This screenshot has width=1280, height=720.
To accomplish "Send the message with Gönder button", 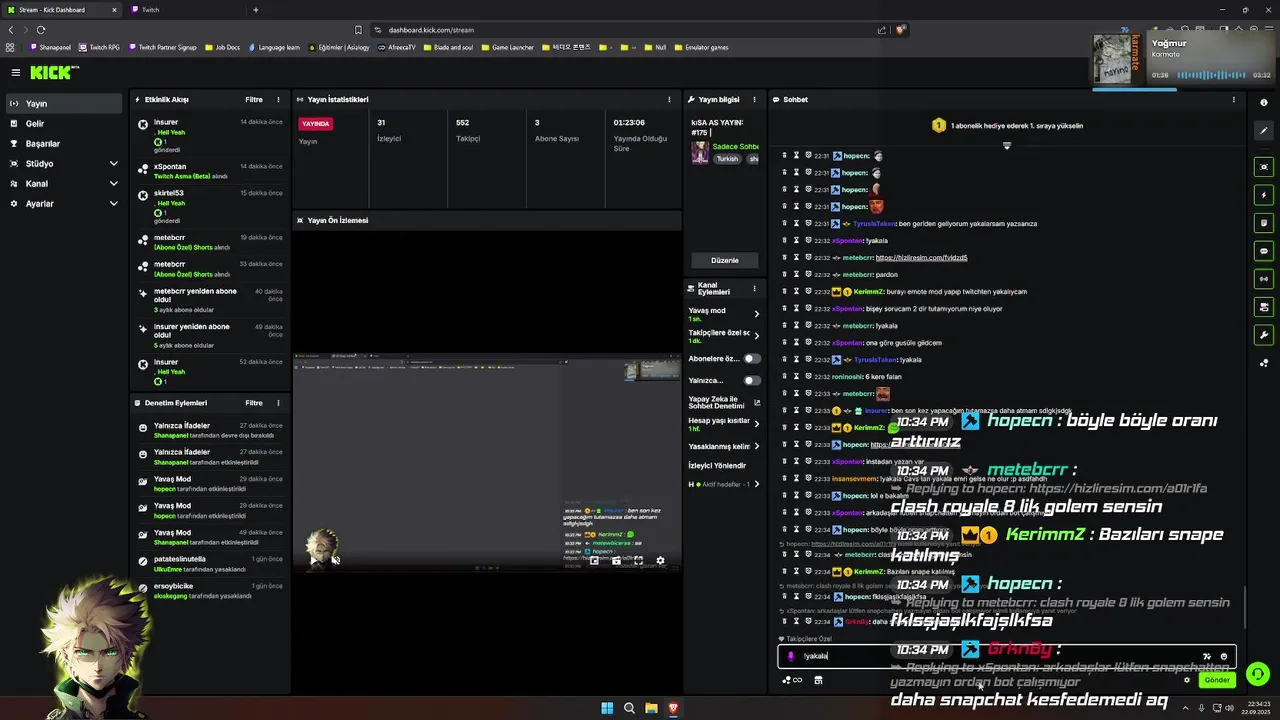I will point(1216,680).
